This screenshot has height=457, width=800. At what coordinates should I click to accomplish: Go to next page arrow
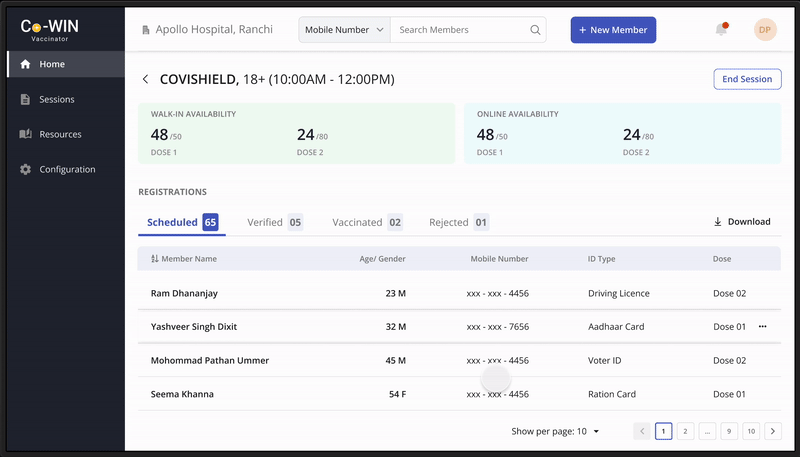click(x=773, y=431)
